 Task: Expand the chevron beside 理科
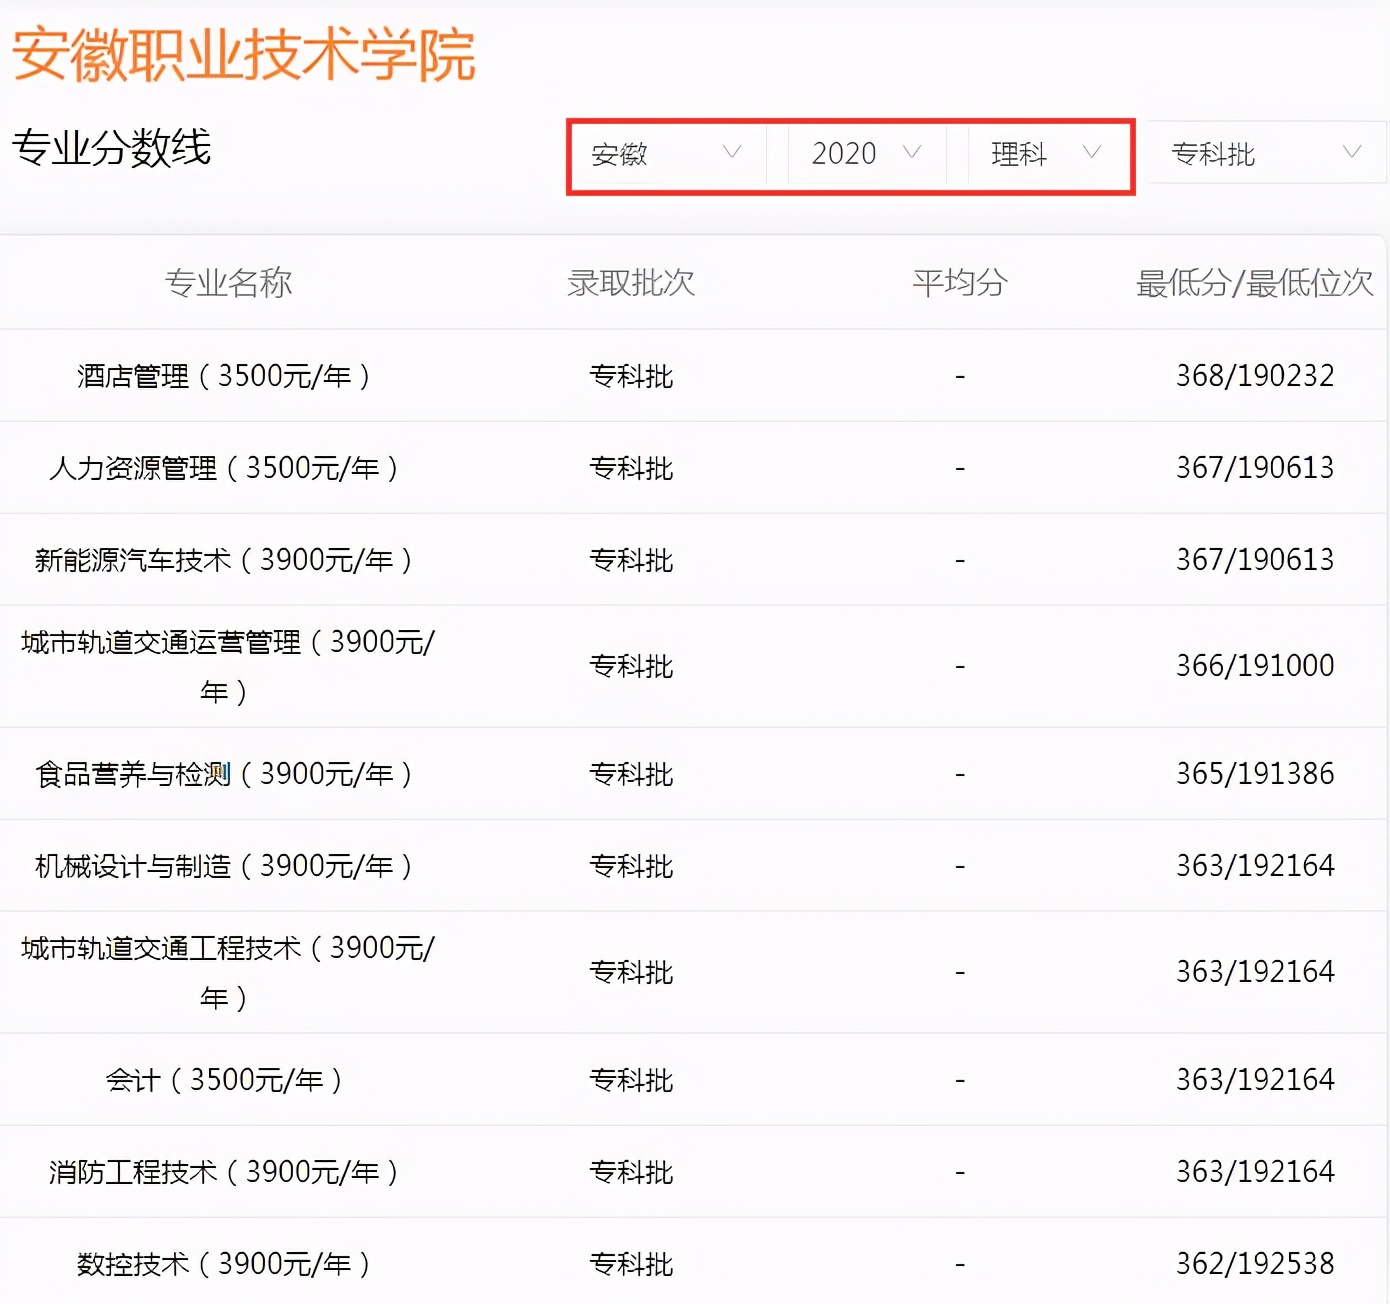coord(1092,153)
